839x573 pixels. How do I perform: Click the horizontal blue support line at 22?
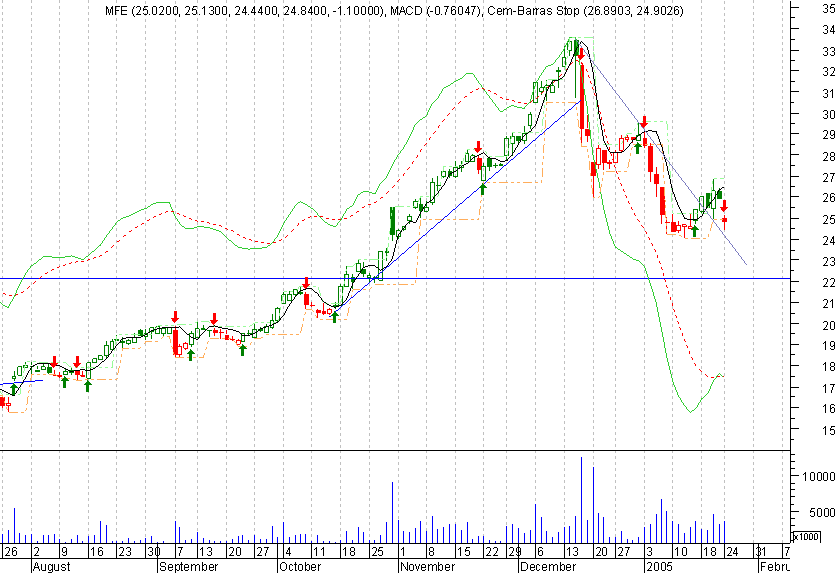pos(395,278)
